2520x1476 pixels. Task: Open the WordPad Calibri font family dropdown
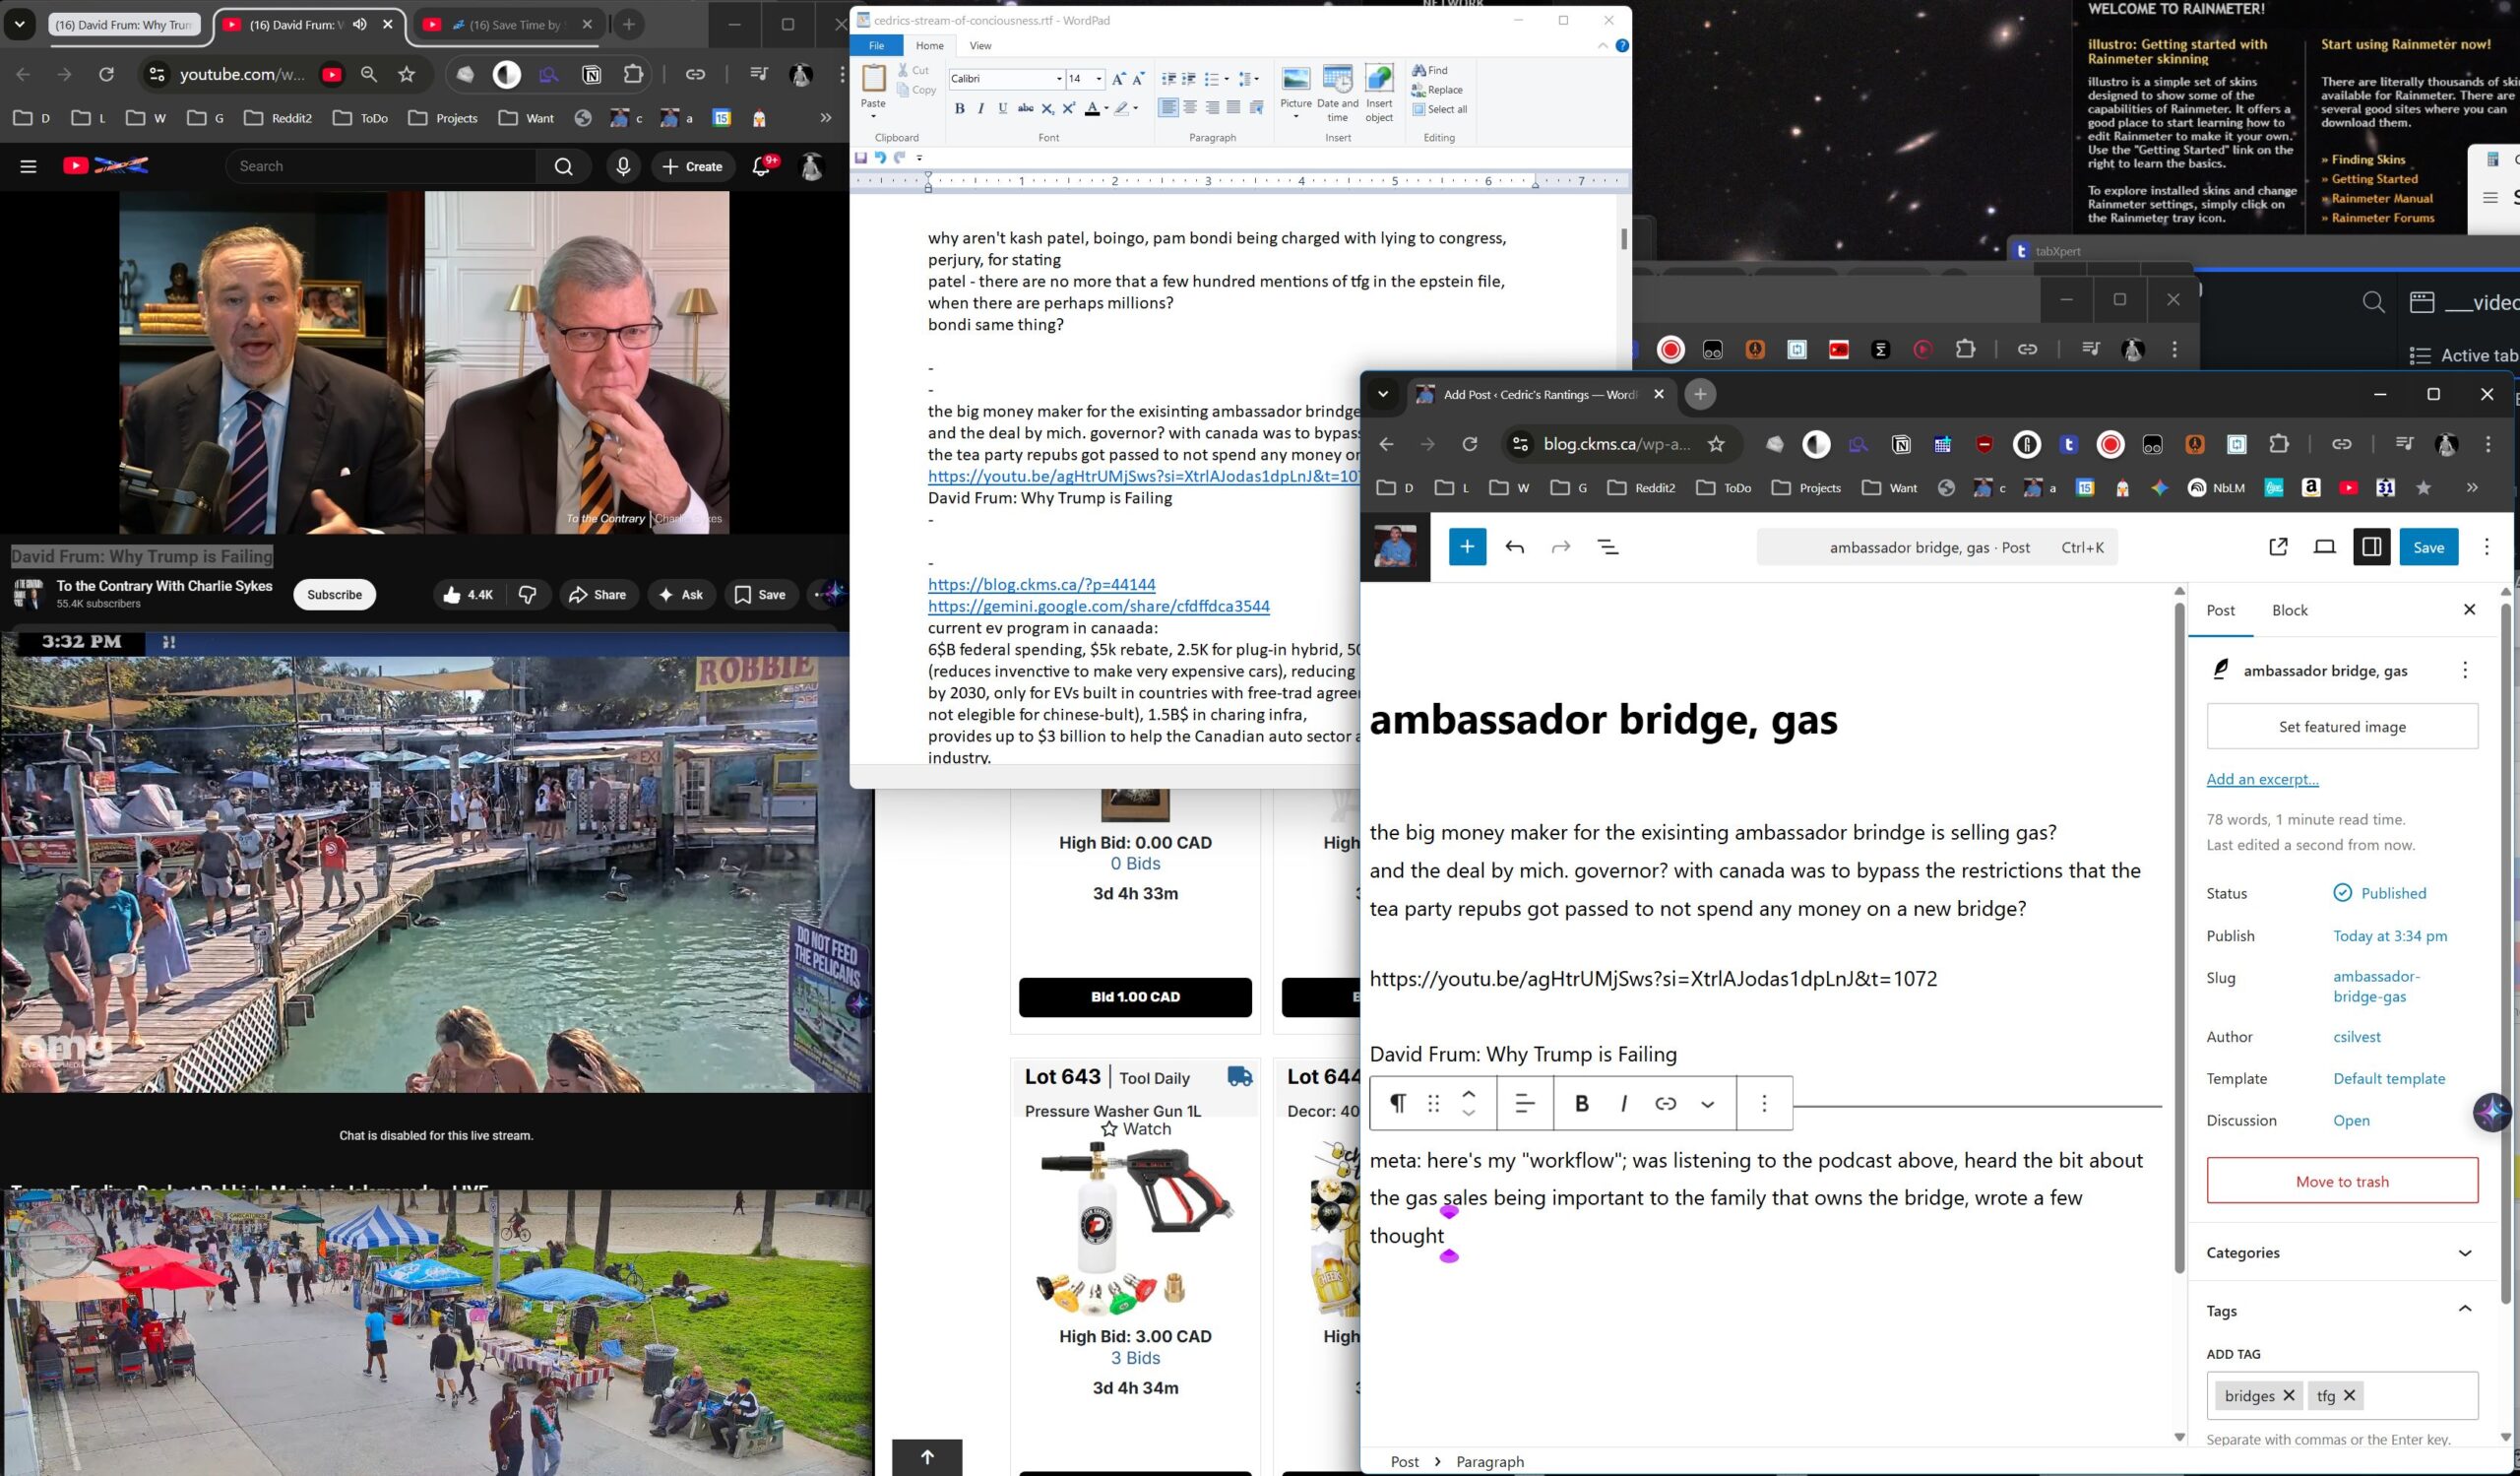click(1059, 79)
